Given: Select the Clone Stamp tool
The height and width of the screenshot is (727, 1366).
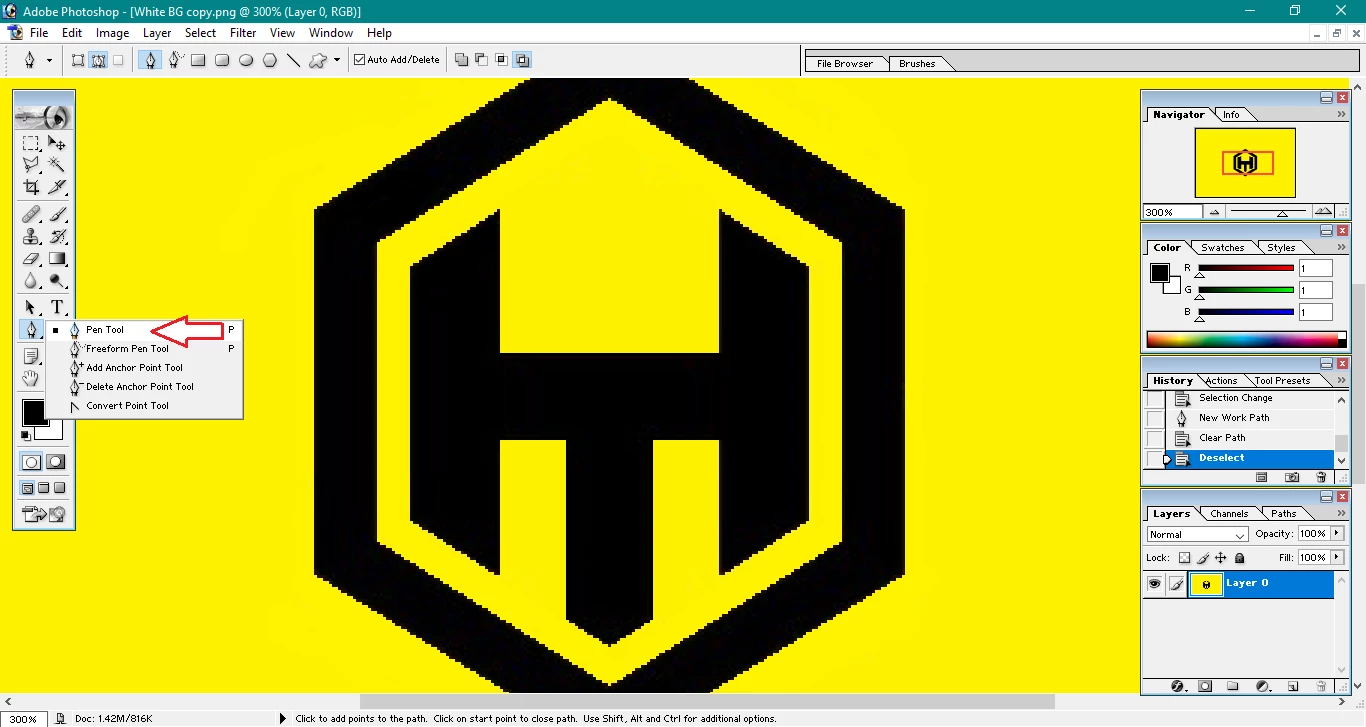Looking at the screenshot, I should pos(31,236).
